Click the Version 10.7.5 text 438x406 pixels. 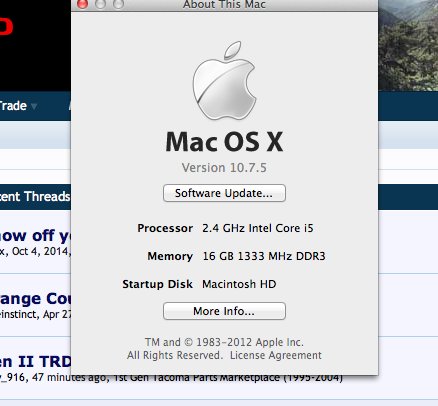tap(224, 168)
